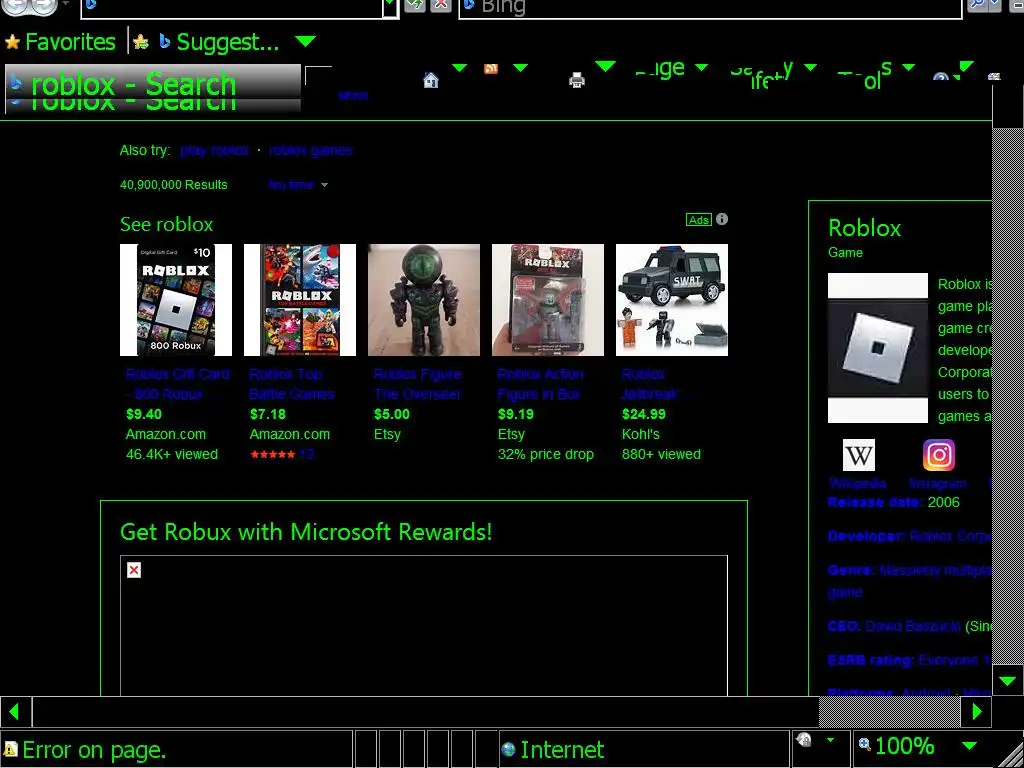Click the yellow Favorites star icon
Screen dimensions: 1024x768
(12, 42)
